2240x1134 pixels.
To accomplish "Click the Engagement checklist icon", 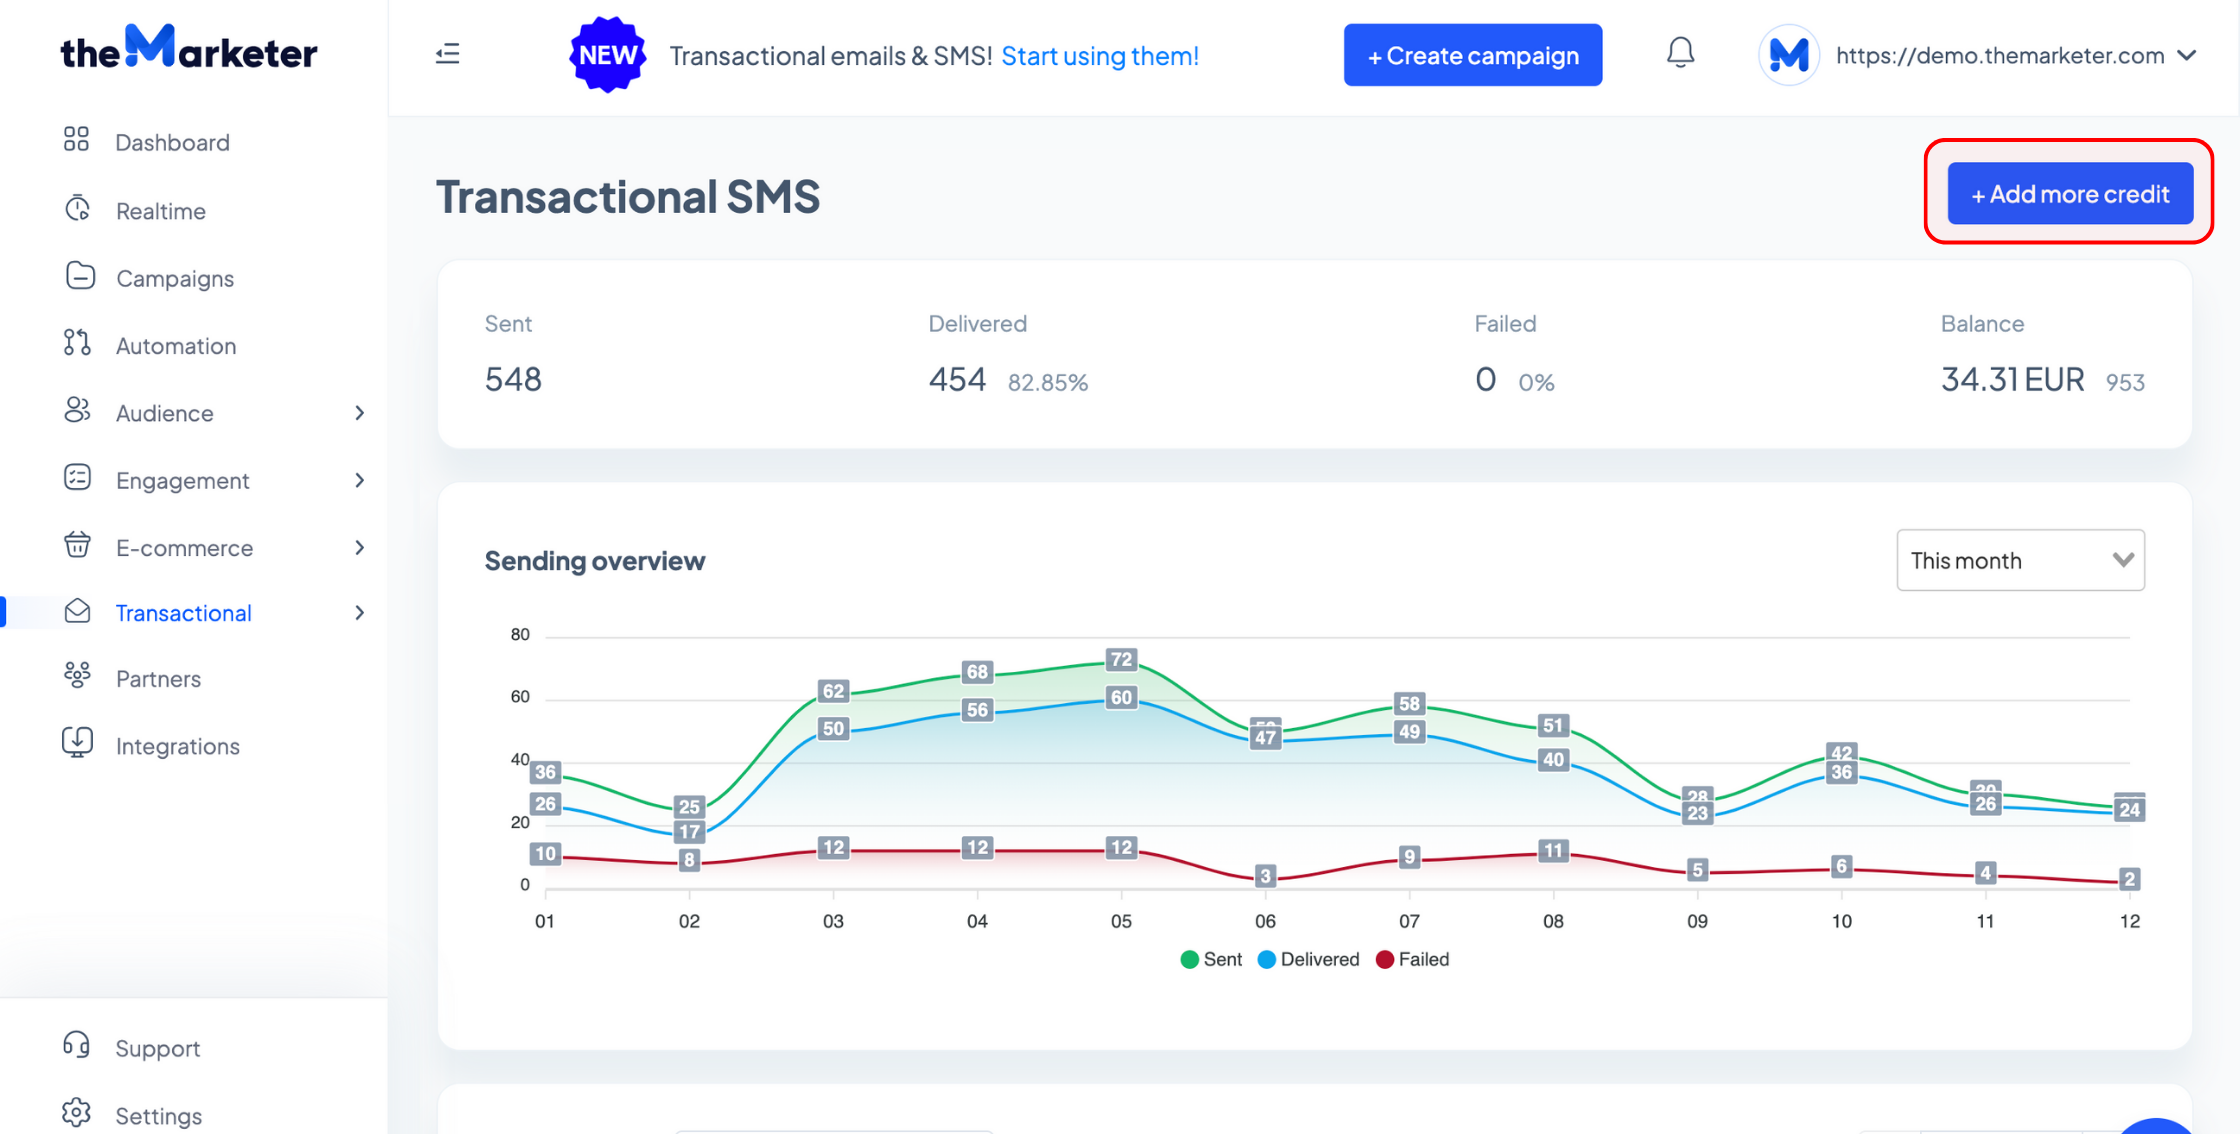I will pos(77,478).
